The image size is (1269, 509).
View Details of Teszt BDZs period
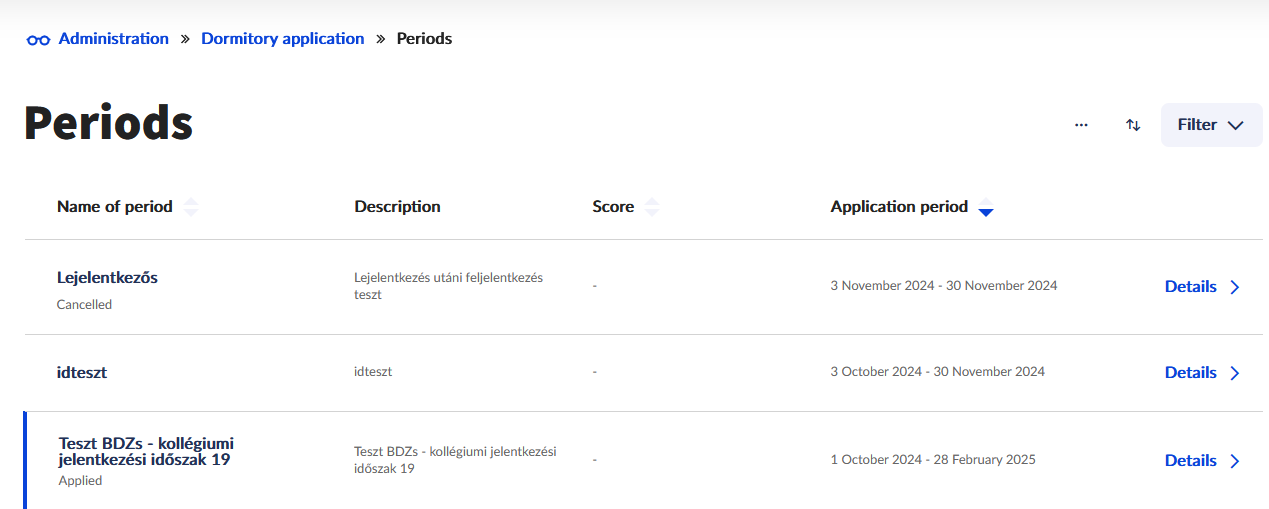(x=1190, y=461)
